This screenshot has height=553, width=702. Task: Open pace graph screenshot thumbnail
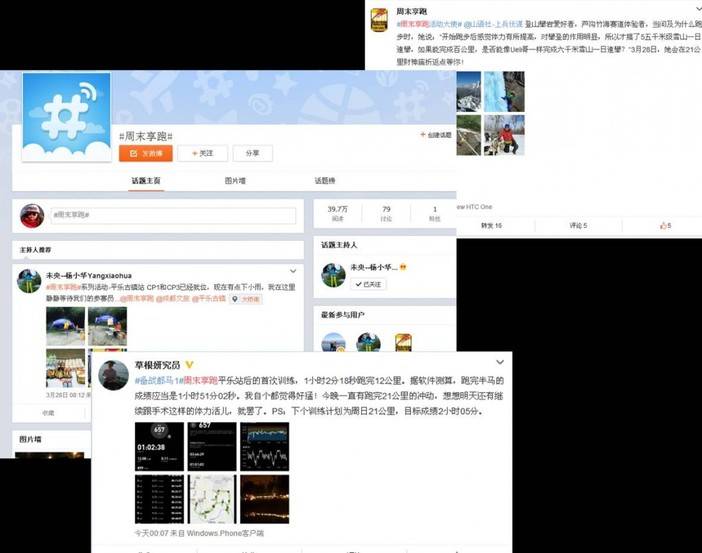click(x=265, y=446)
